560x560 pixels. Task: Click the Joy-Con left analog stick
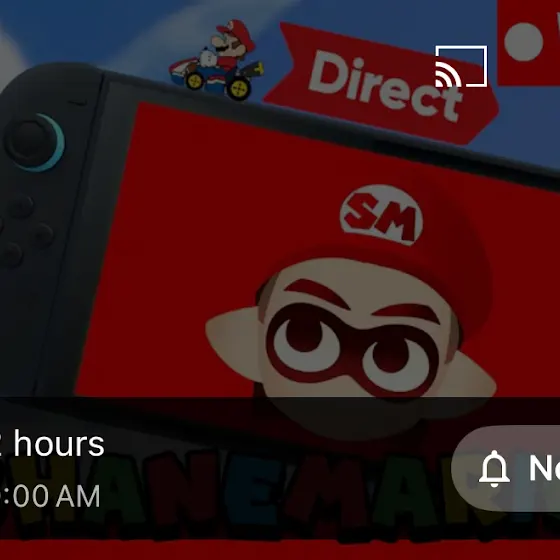tap(34, 142)
